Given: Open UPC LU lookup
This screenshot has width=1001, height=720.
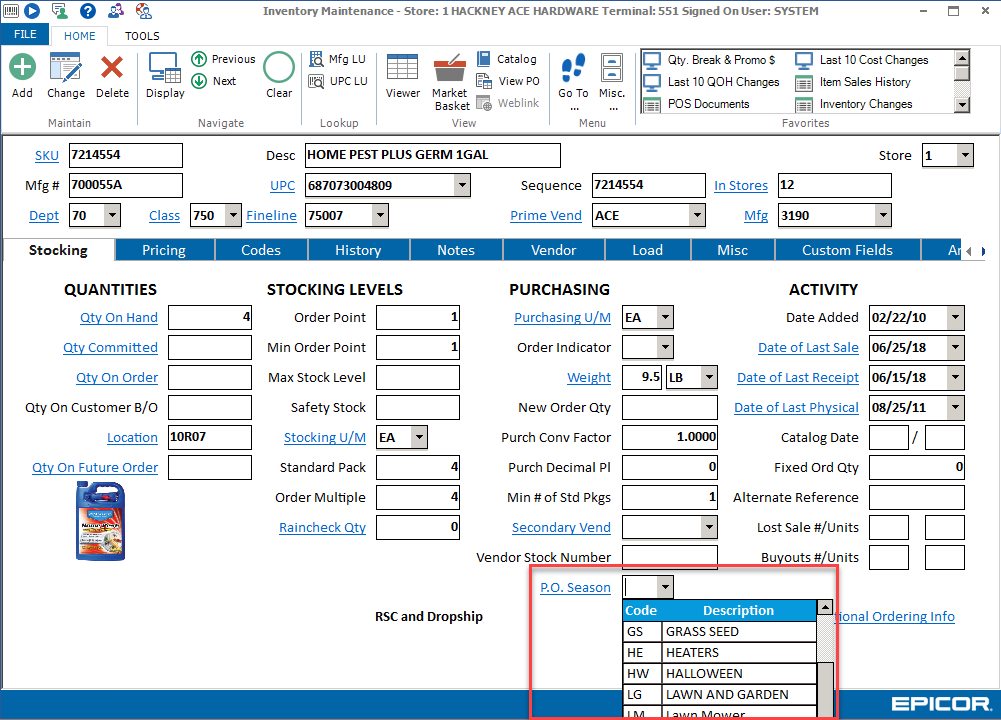Looking at the screenshot, I should [x=338, y=81].
